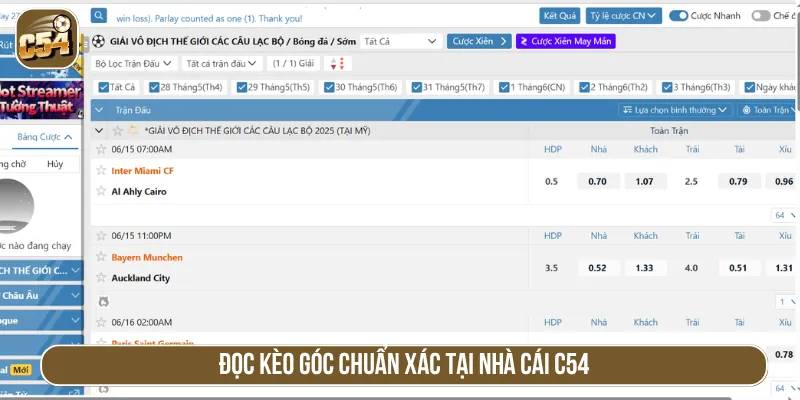Star the 06/16 02:00AM match time
The image size is (800, 400).
[101, 322]
